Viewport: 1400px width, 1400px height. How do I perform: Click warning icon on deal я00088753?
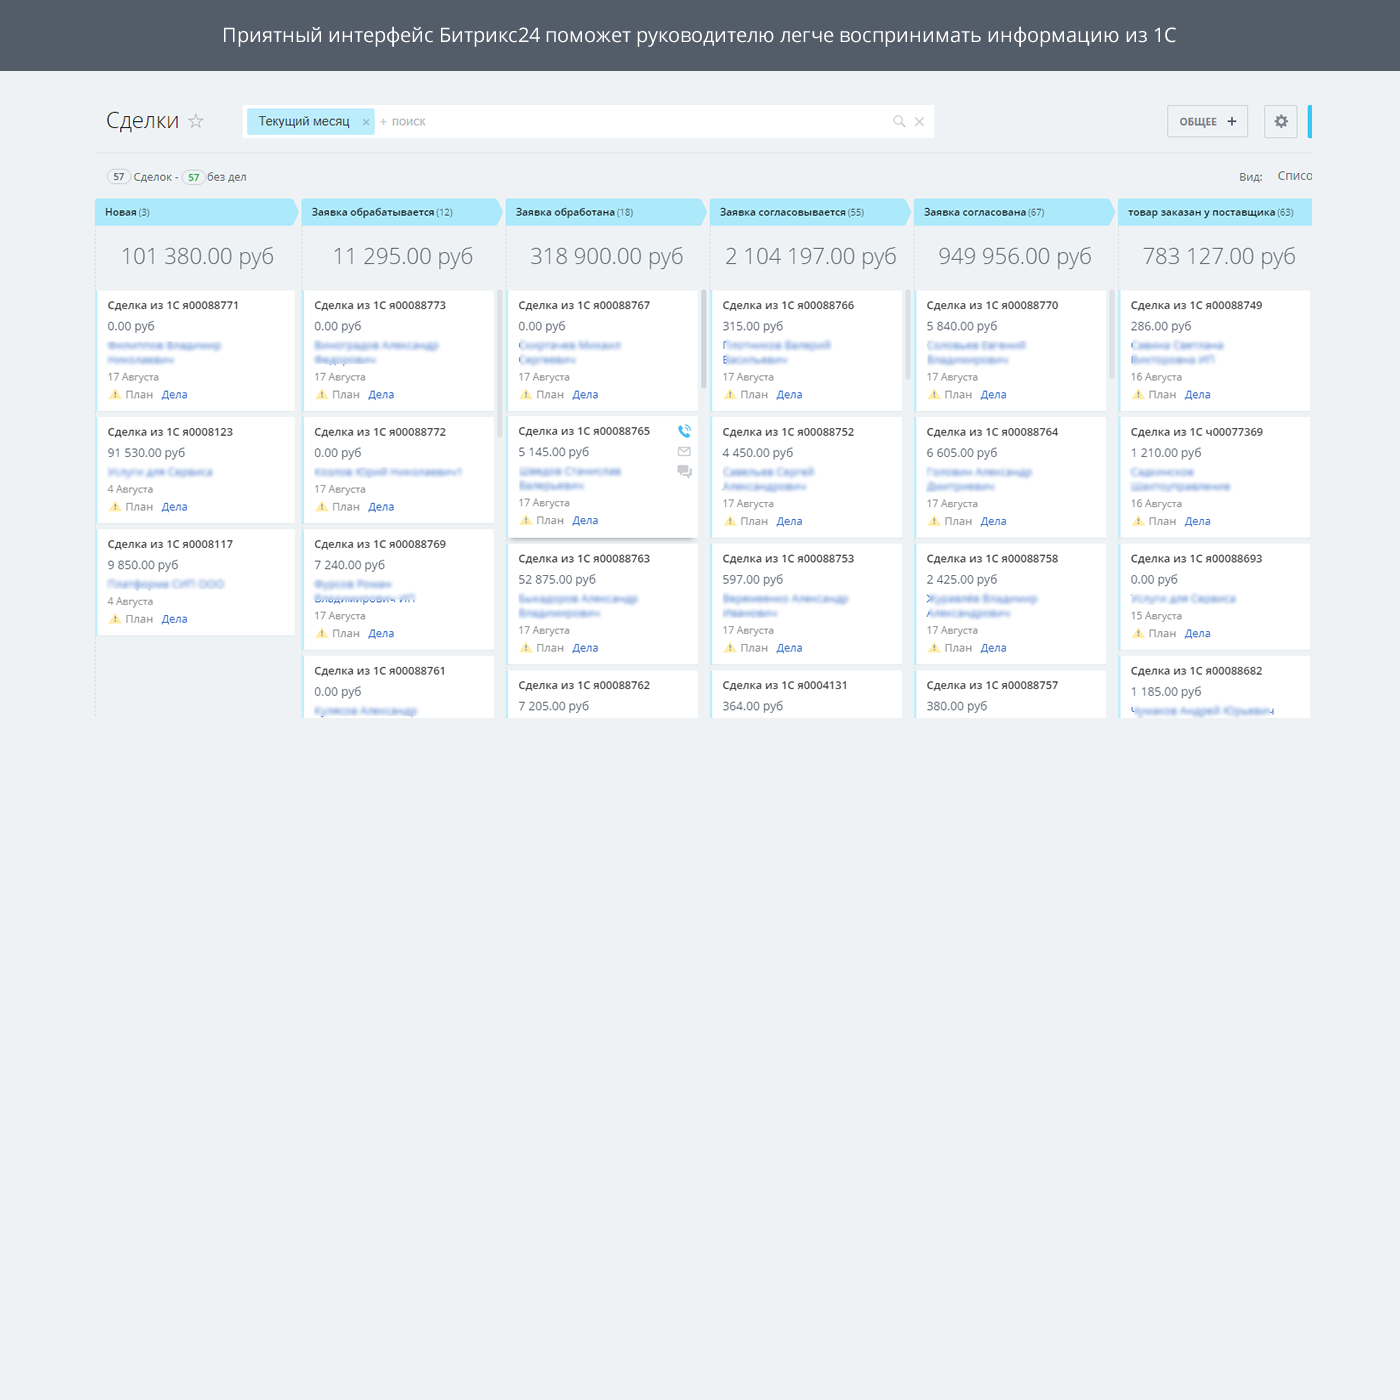click(x=730, y=648)
